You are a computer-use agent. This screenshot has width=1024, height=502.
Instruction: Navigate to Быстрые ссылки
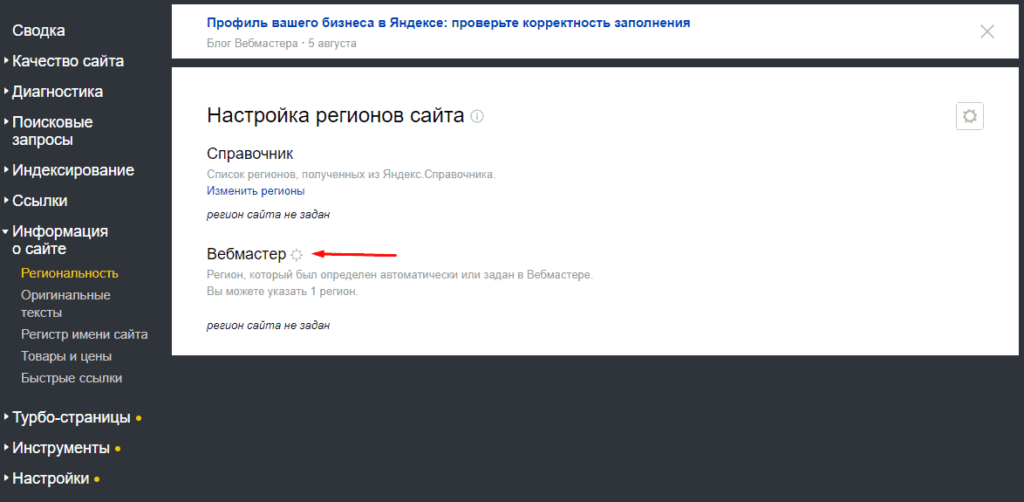coord(71,378)
